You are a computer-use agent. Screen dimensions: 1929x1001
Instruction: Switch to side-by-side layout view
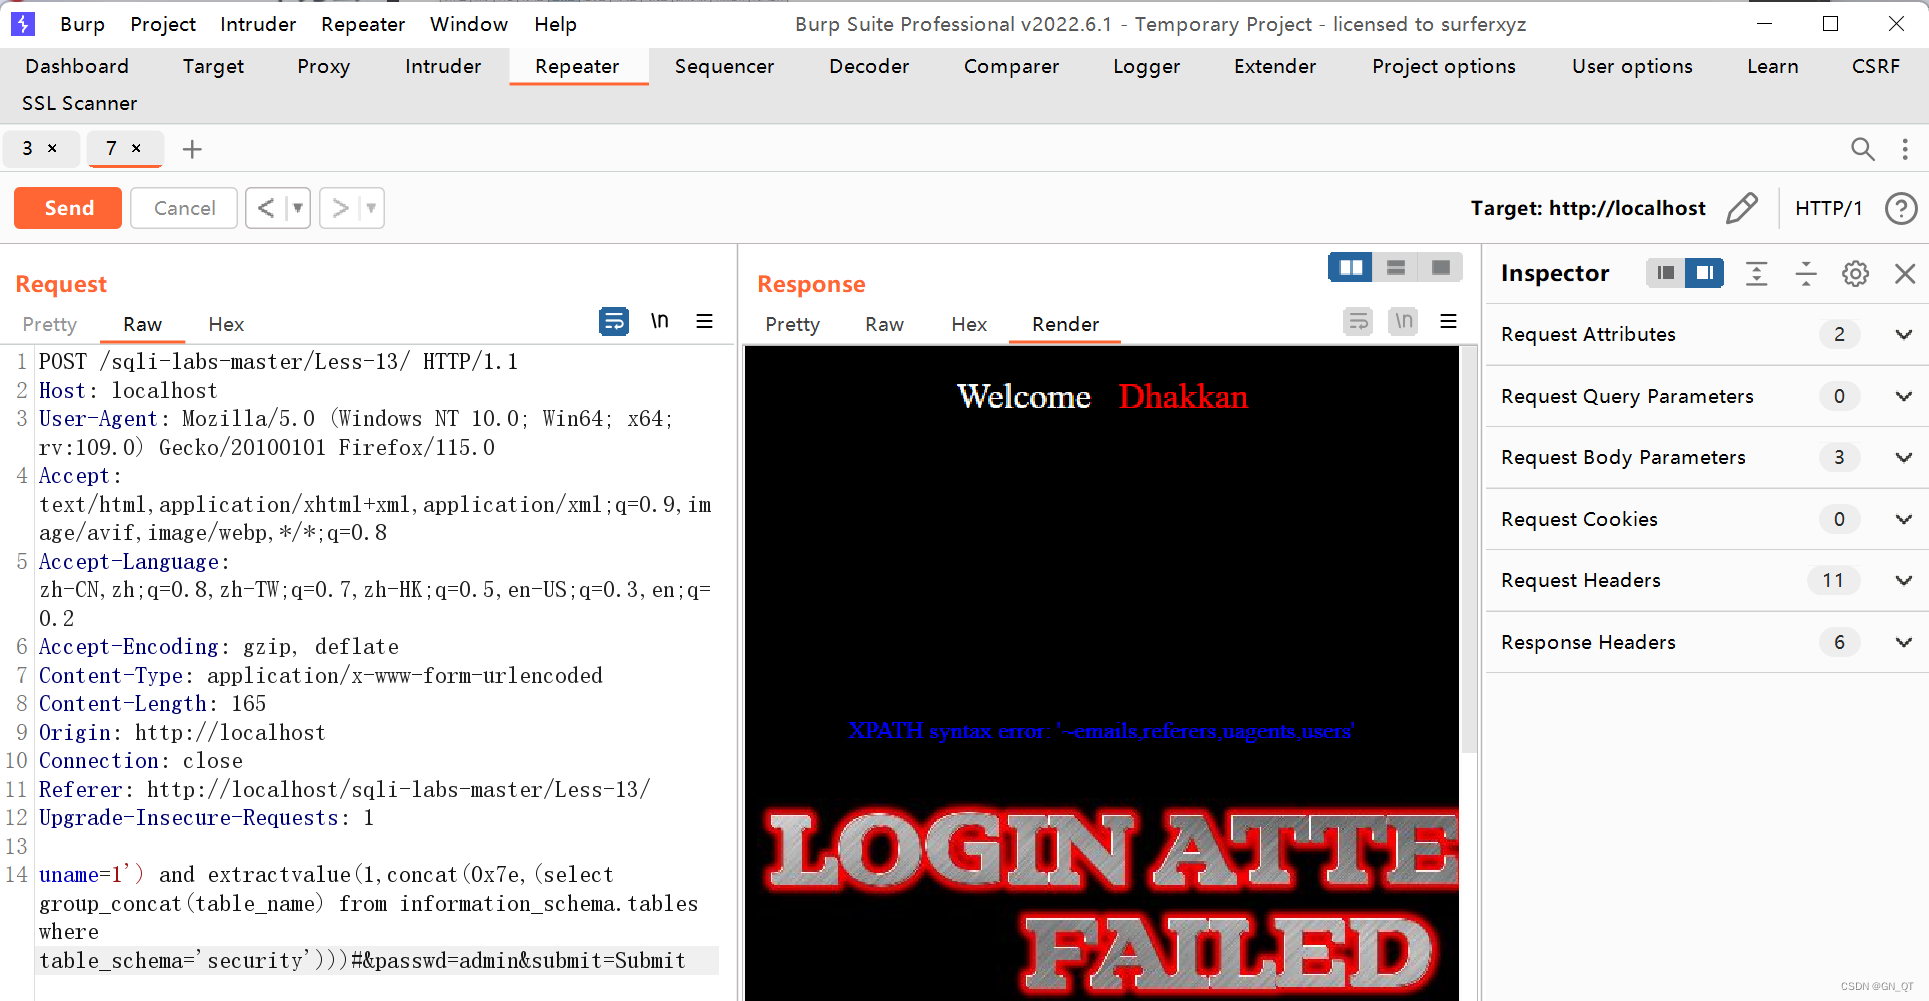click(x=1351, y=267)
